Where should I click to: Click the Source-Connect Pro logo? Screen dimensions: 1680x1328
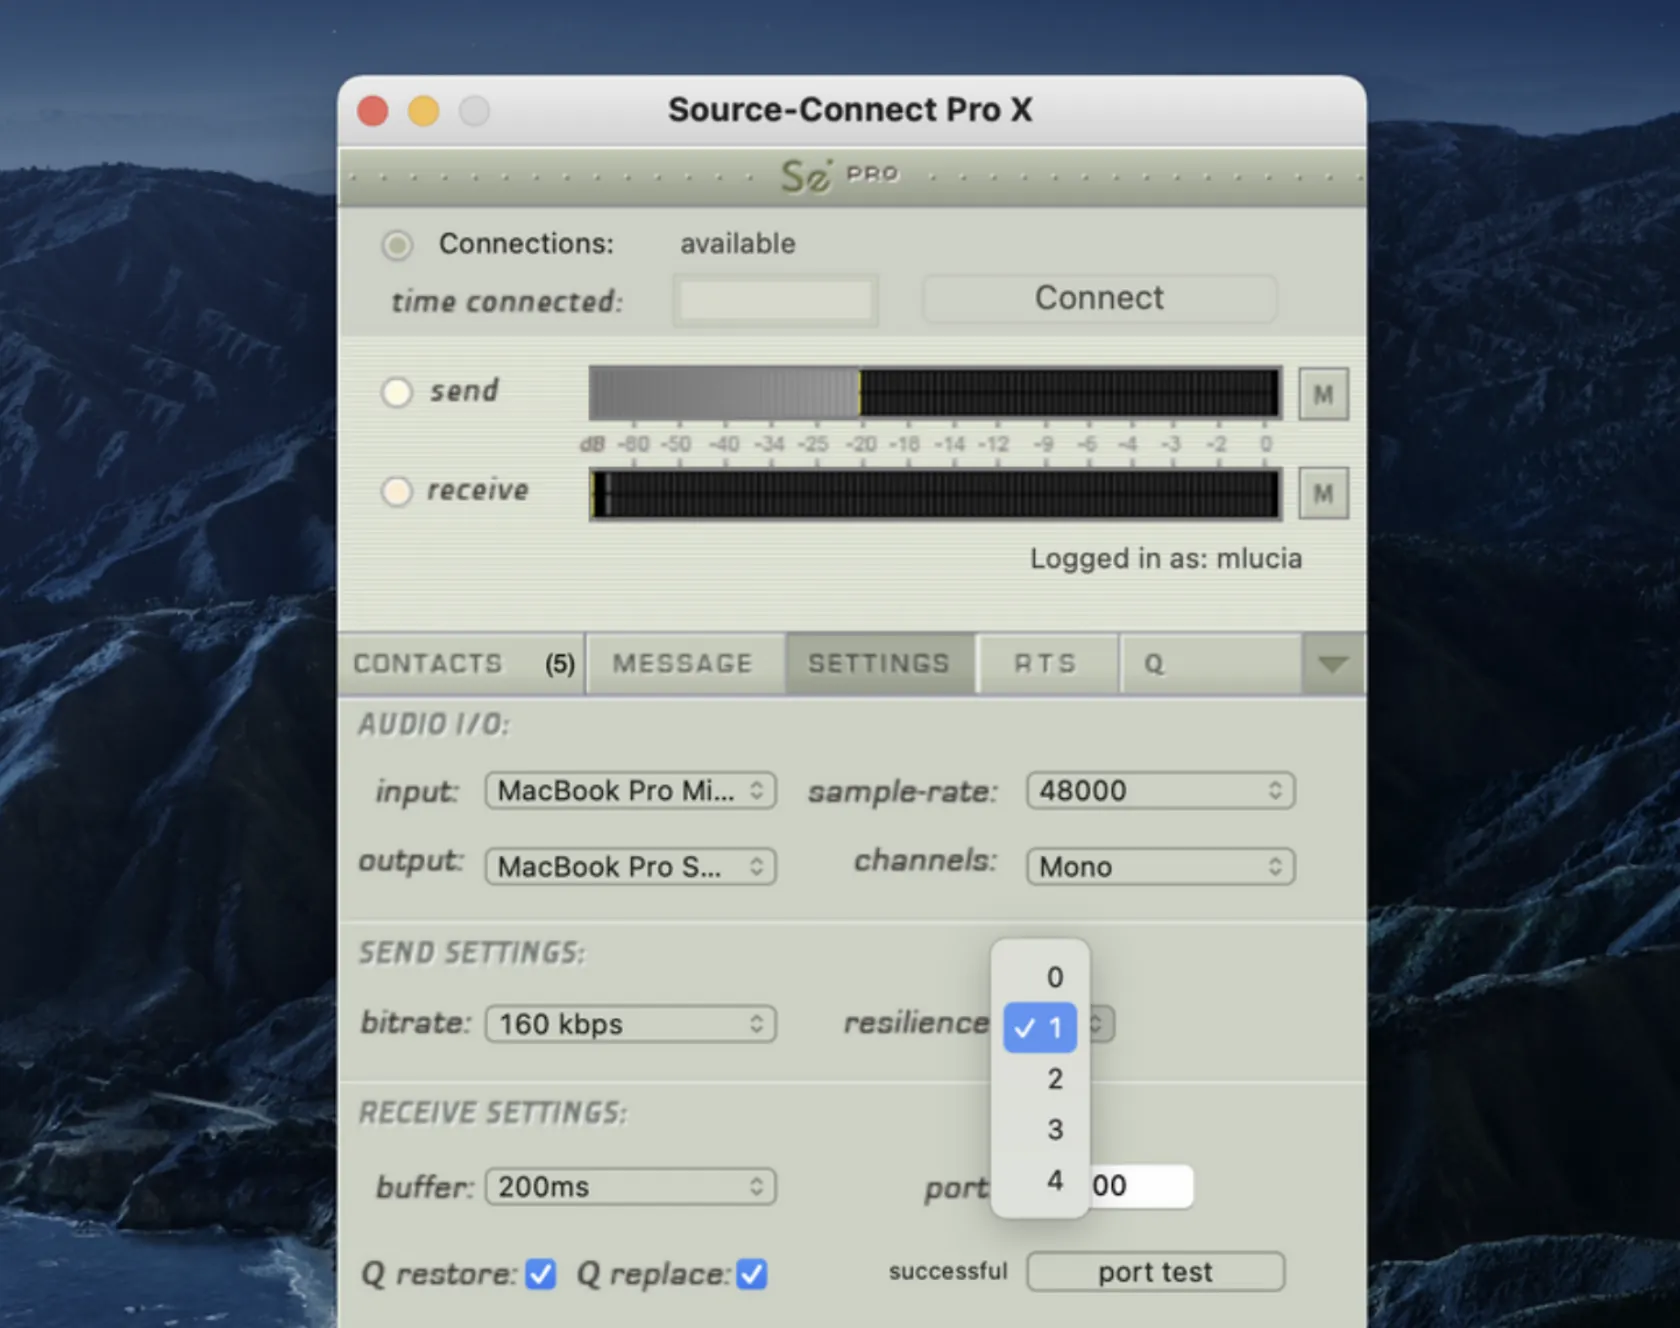click(839, 175)
